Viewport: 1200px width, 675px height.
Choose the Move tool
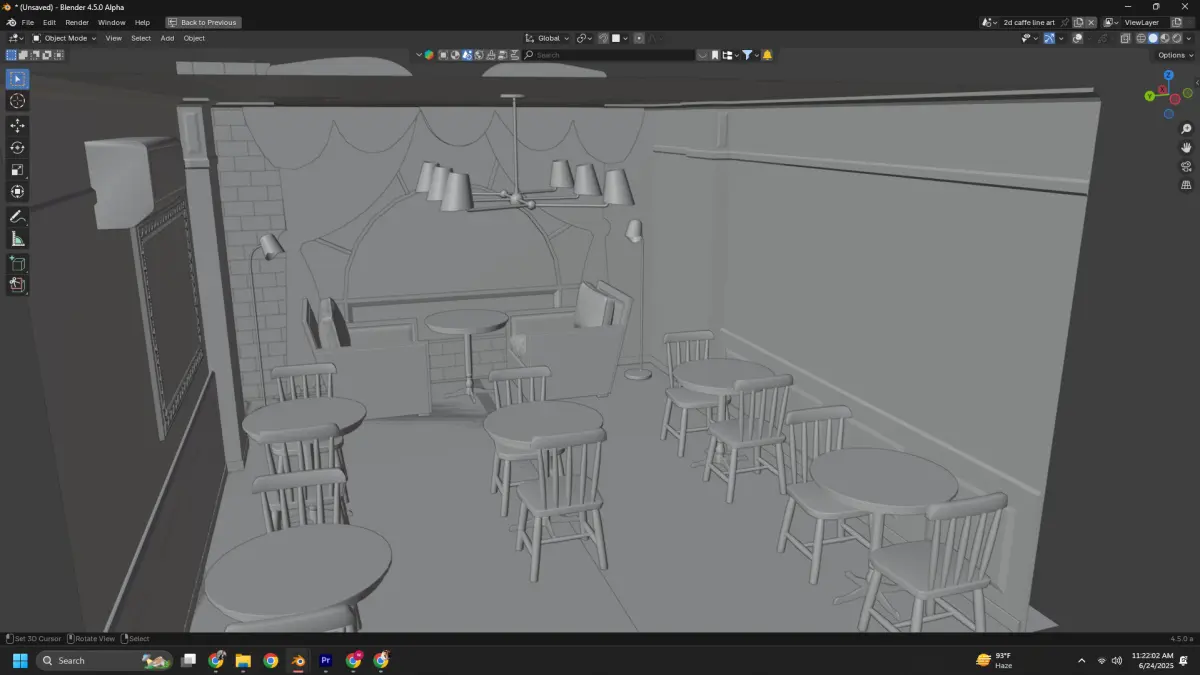click(x=17, y=126)
